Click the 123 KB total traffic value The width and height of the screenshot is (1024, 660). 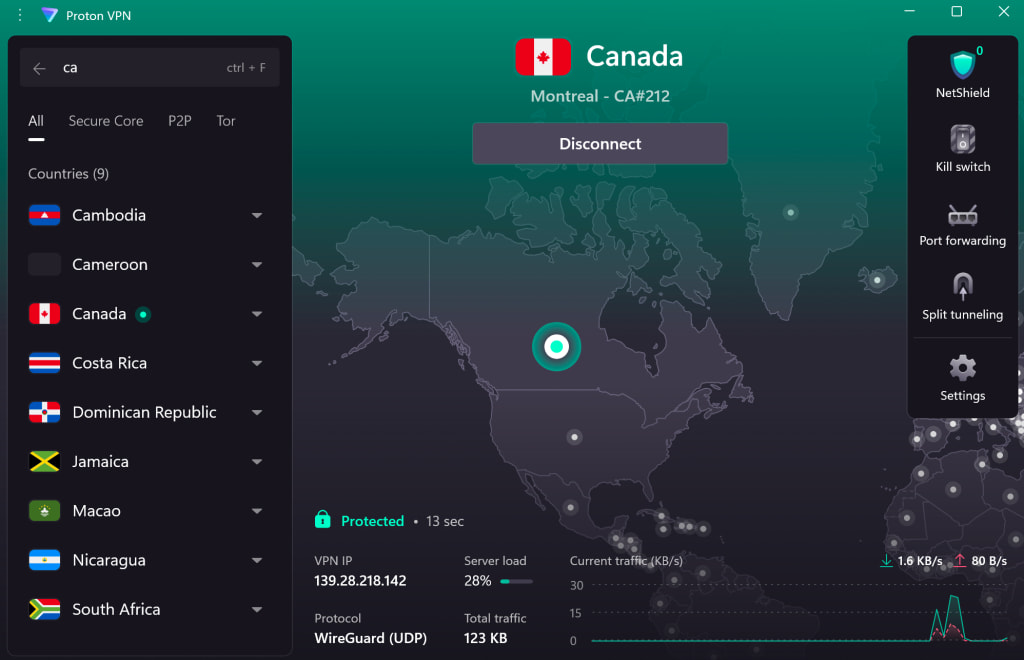point(485,638)
